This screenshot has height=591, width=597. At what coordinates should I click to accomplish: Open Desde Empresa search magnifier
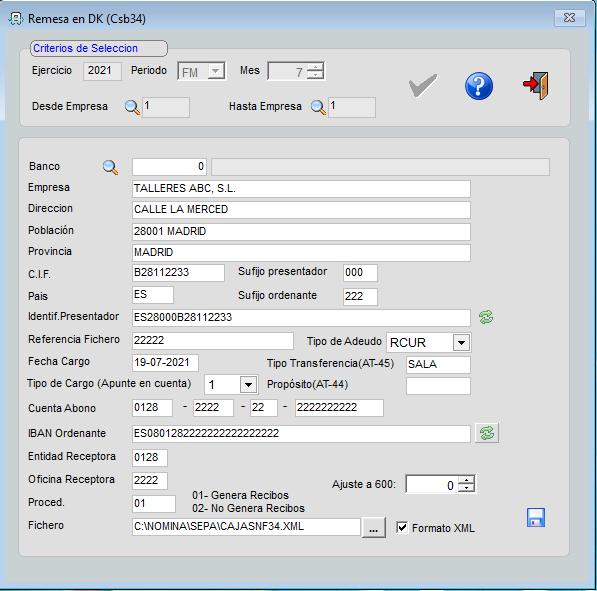point(132,107)
